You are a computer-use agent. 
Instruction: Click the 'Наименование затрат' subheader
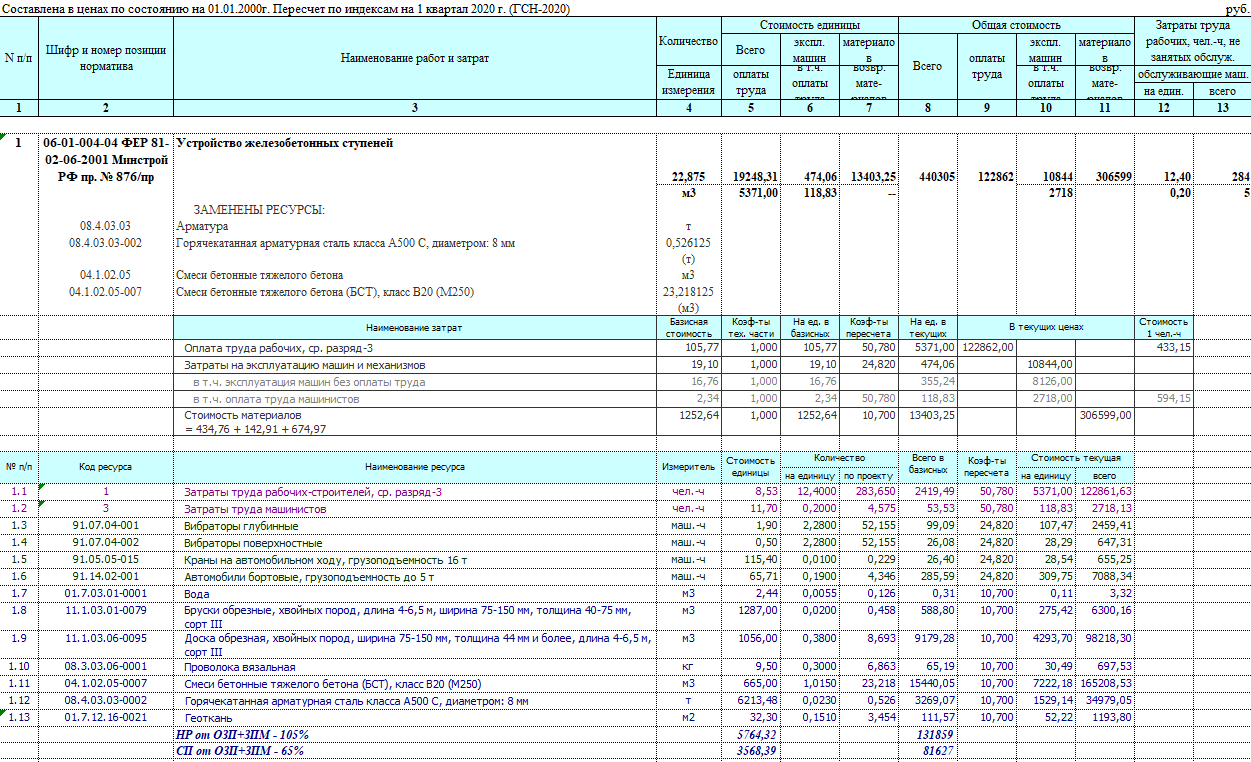414,328
